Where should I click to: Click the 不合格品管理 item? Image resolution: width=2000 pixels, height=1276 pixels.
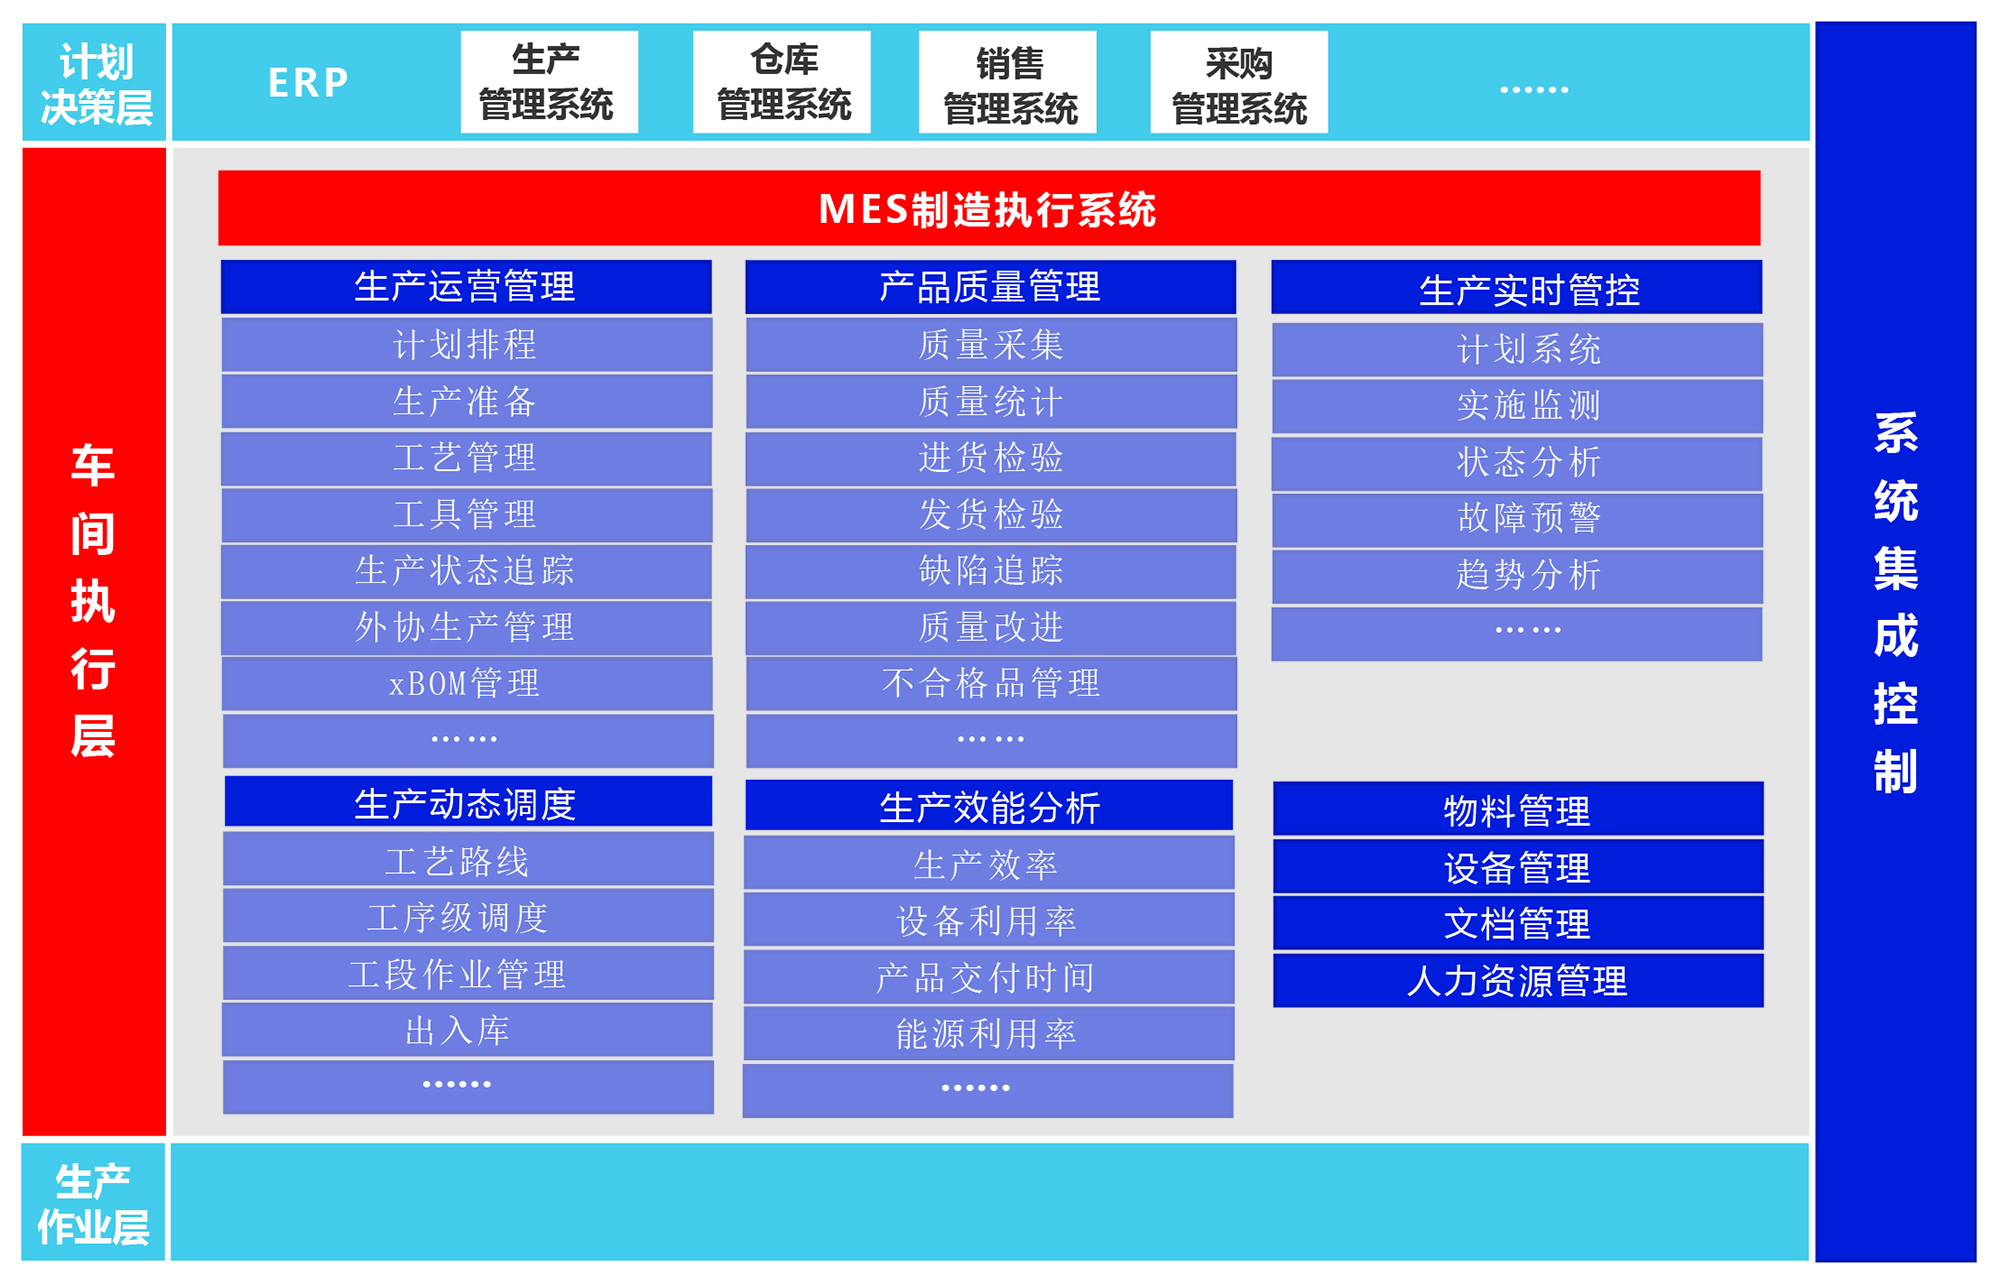pyautogui.click(x=990, y=684)
